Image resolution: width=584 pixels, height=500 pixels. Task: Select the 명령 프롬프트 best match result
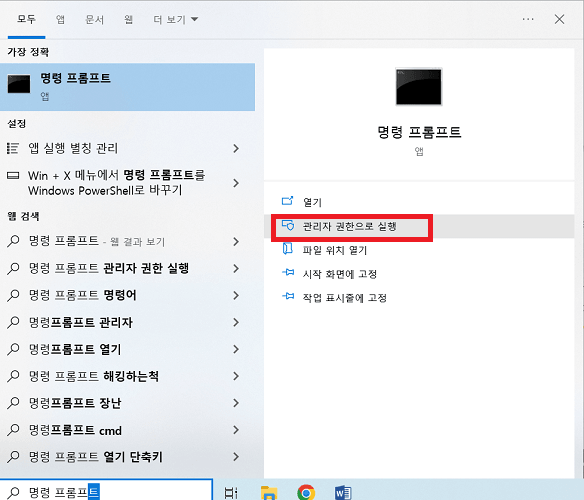pos(127,87)
